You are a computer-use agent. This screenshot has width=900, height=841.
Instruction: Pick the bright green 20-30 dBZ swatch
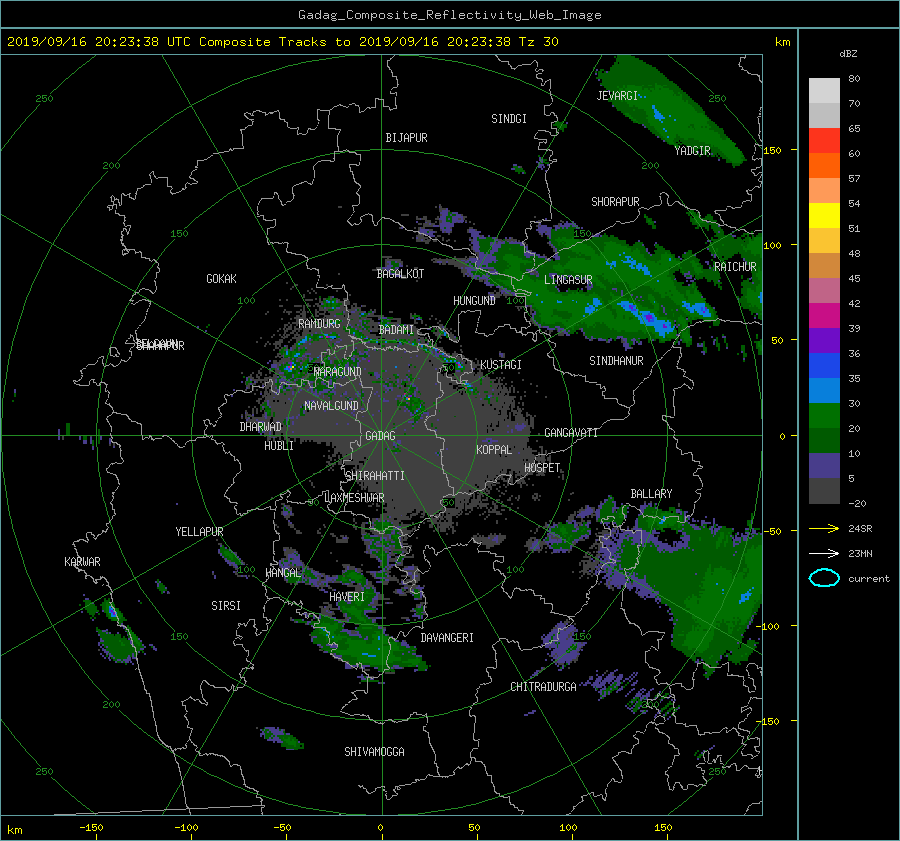[824, 416]
